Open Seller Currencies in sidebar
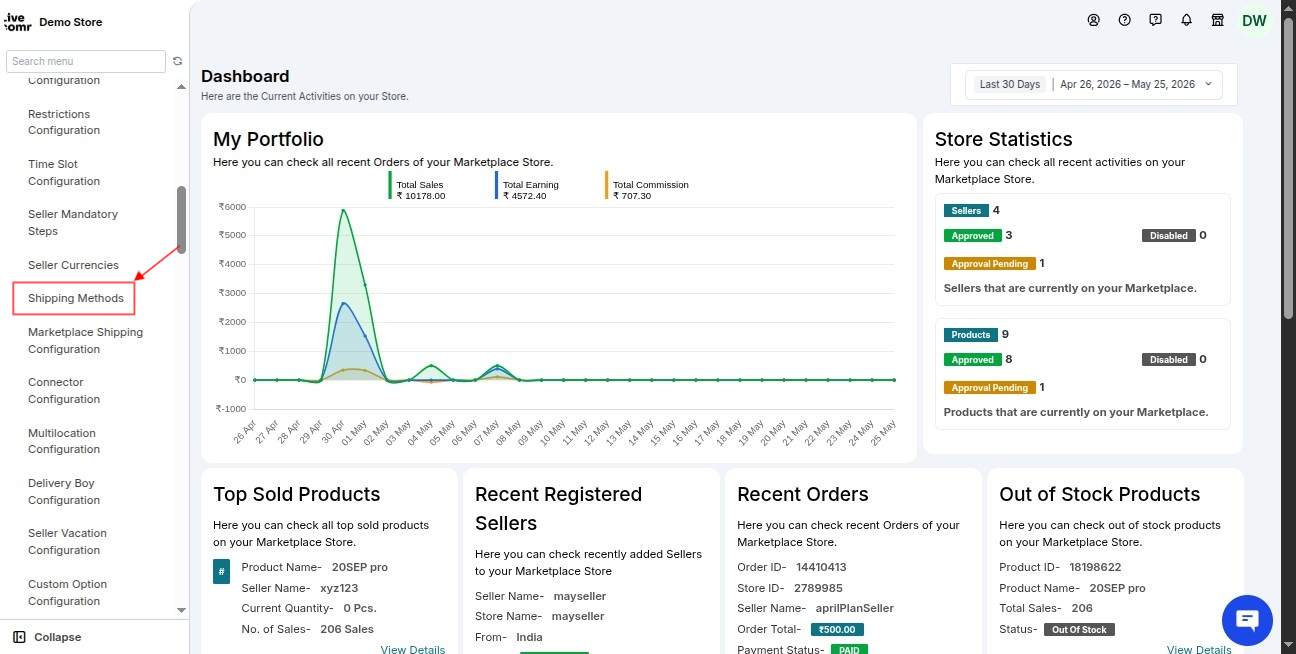 73,265
